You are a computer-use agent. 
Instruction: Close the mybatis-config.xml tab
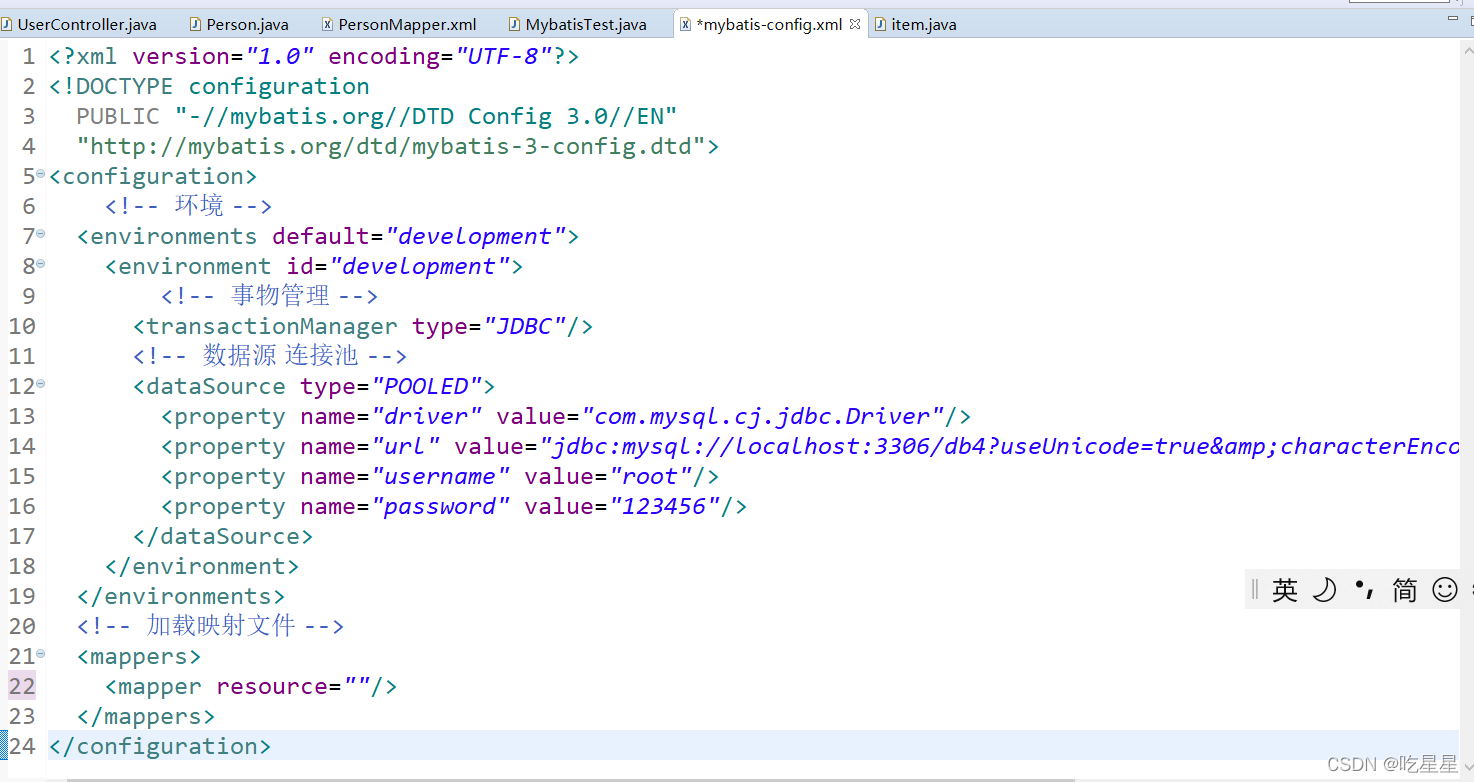click(x=855, y=24)
